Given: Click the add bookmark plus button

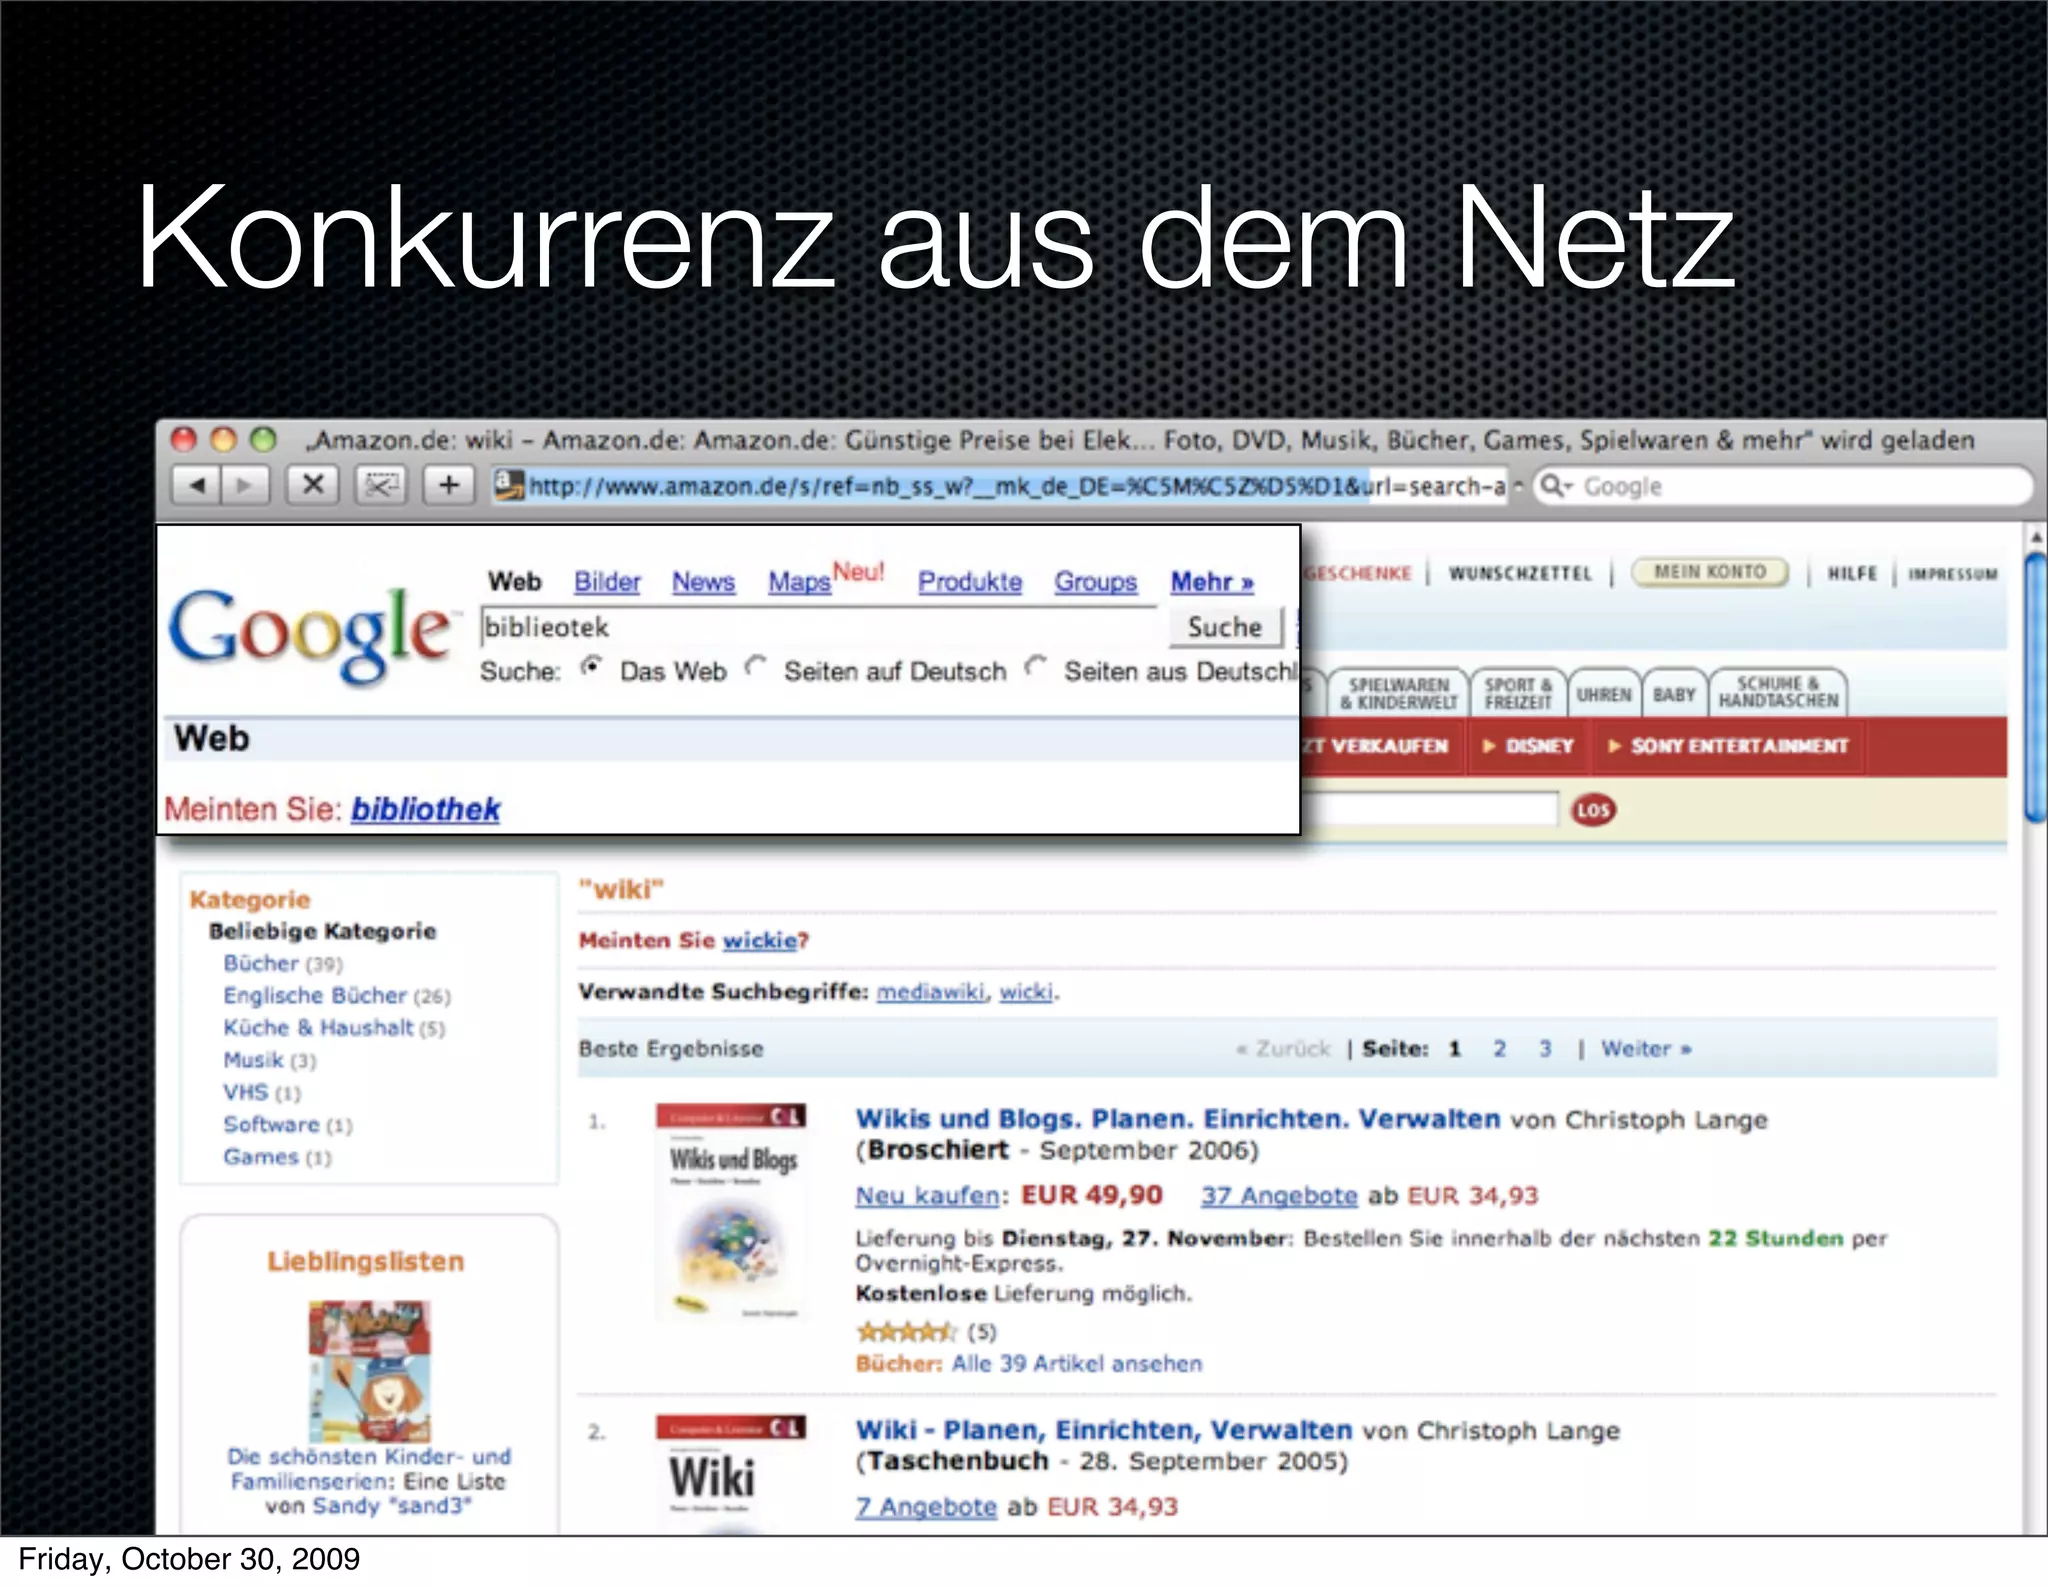Looking at the screenshot, I should pyautogui.click(x=449, y=486).
